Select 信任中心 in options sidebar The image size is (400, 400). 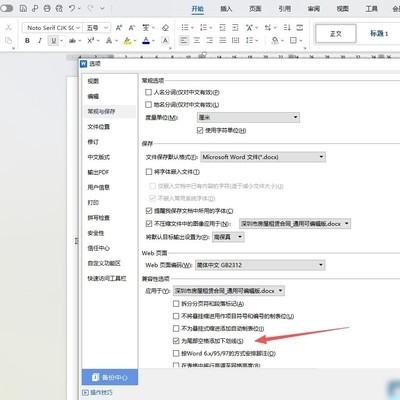coord(98,248)
